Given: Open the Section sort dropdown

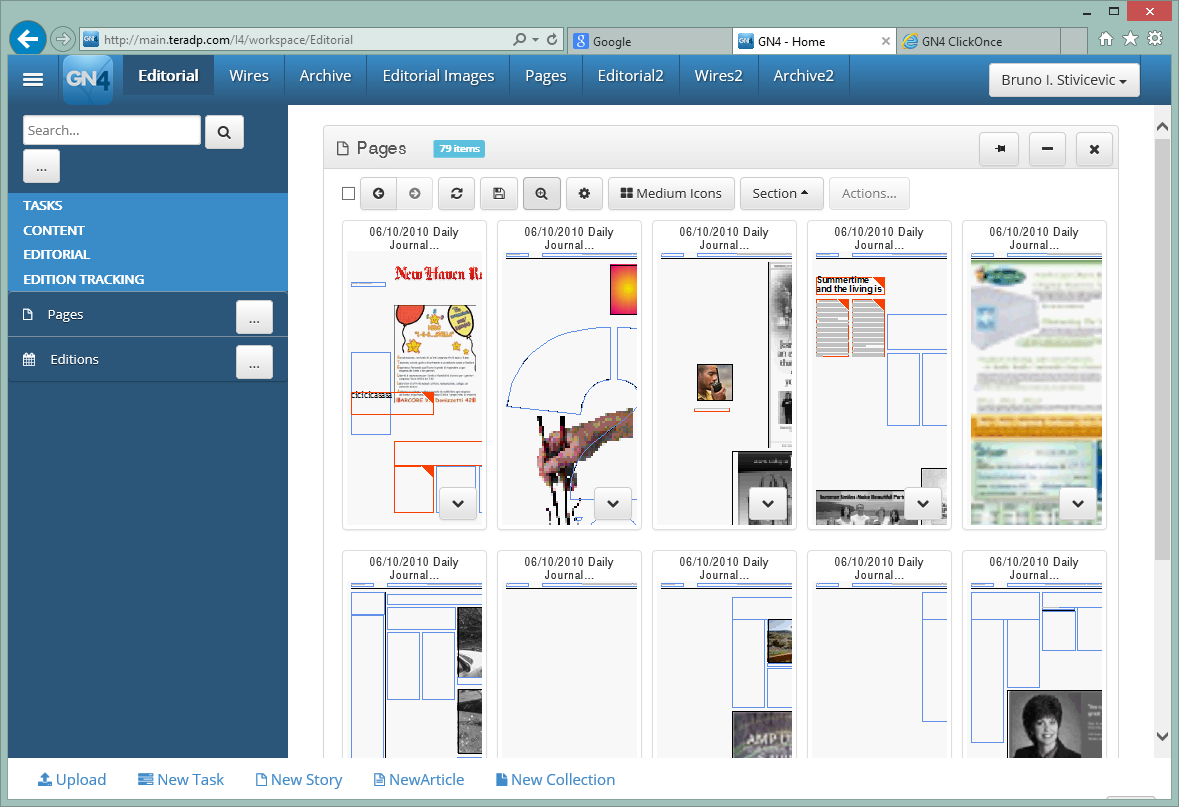Looking at the screenshot, I should coord(781,193).
